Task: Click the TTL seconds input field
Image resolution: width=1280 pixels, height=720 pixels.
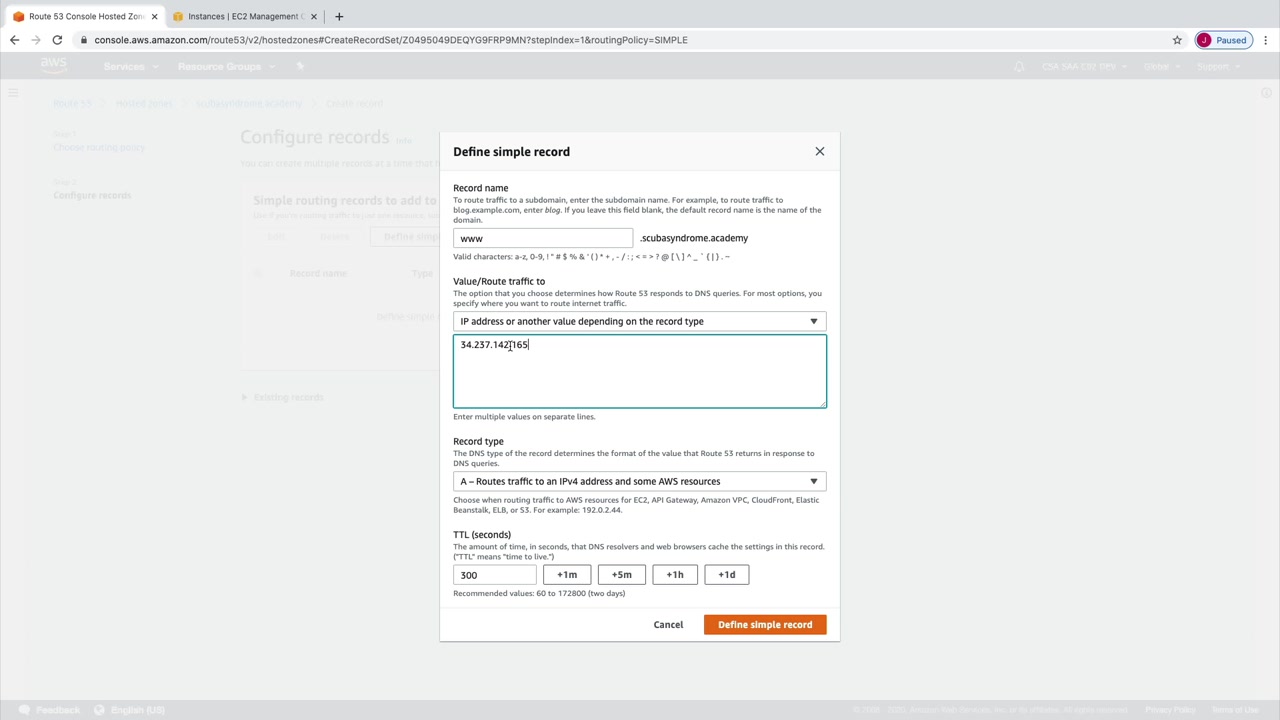Action: [495, 575]
